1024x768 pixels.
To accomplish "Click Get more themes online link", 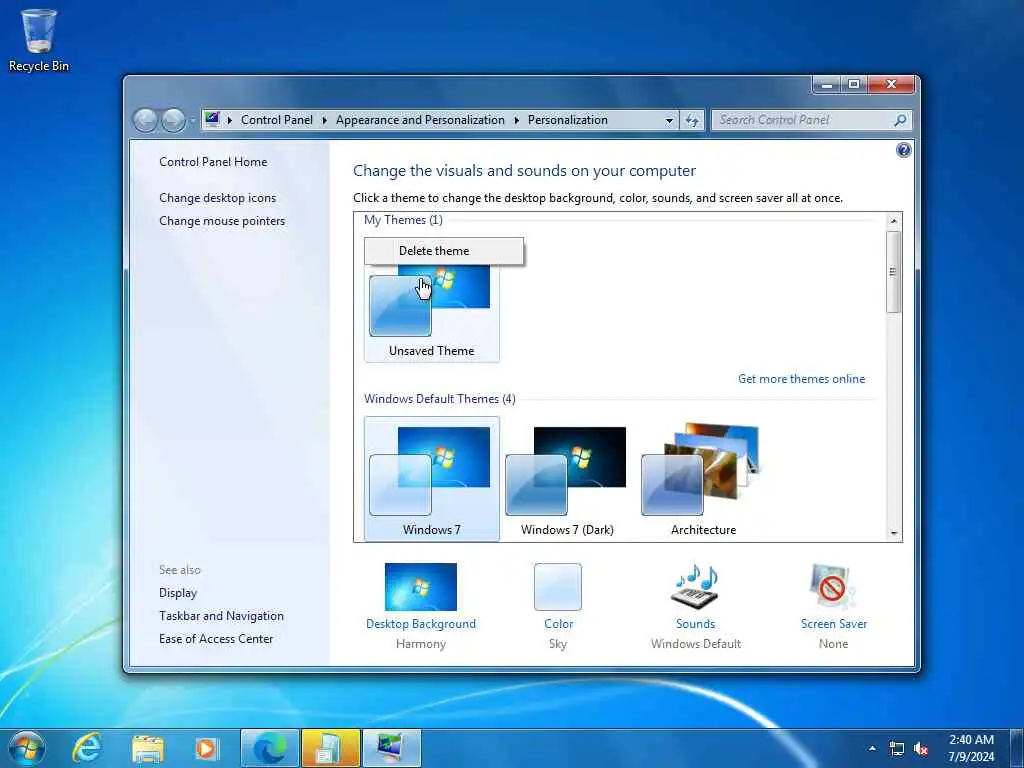I will (x=801, y=379).
